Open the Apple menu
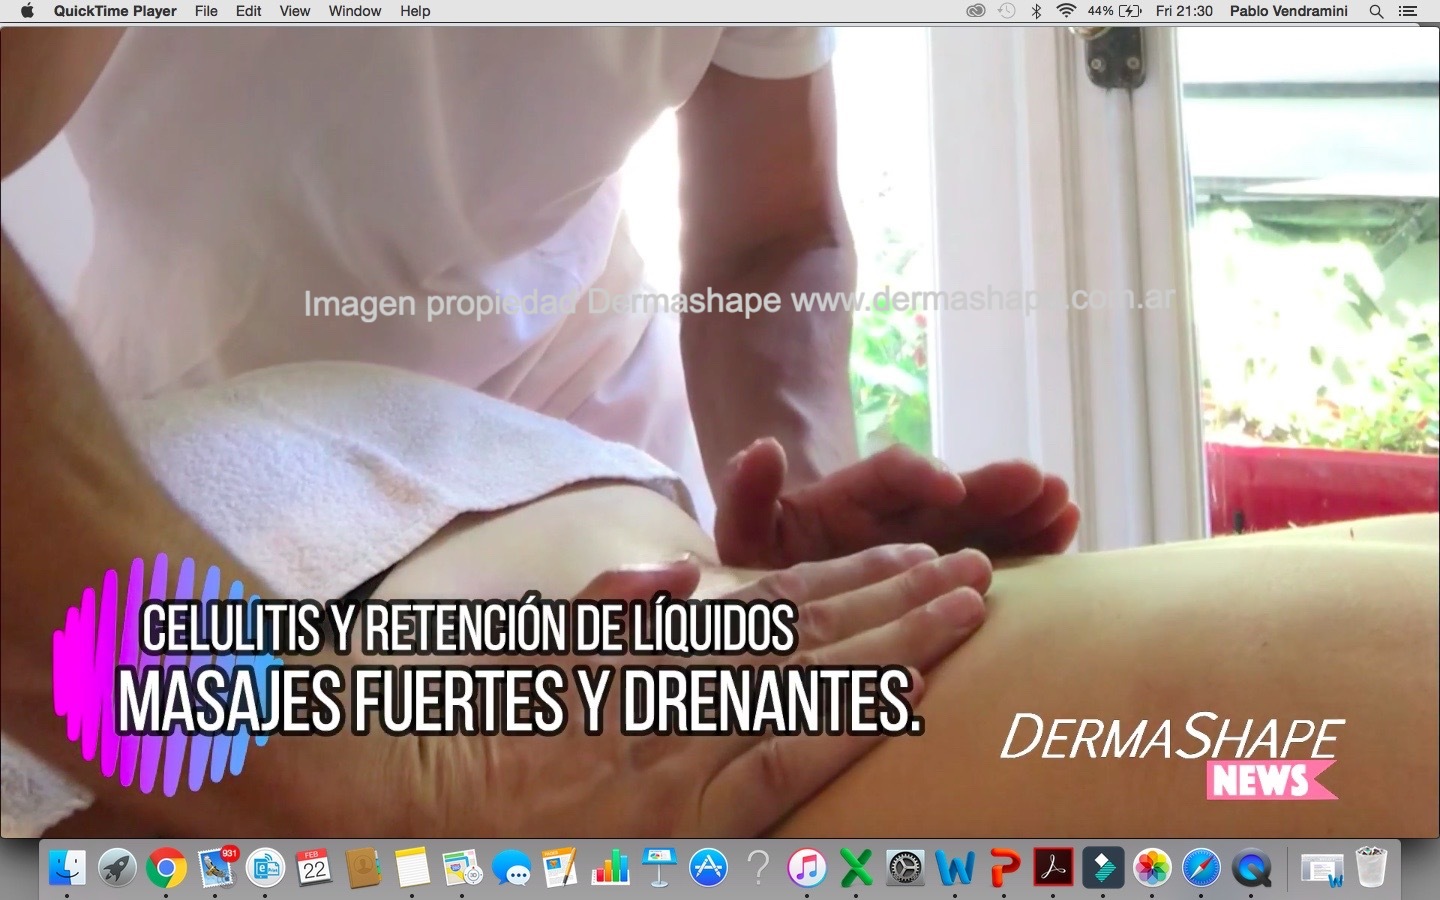This screenshot has width=1440, height=900. tap(27, 11)
